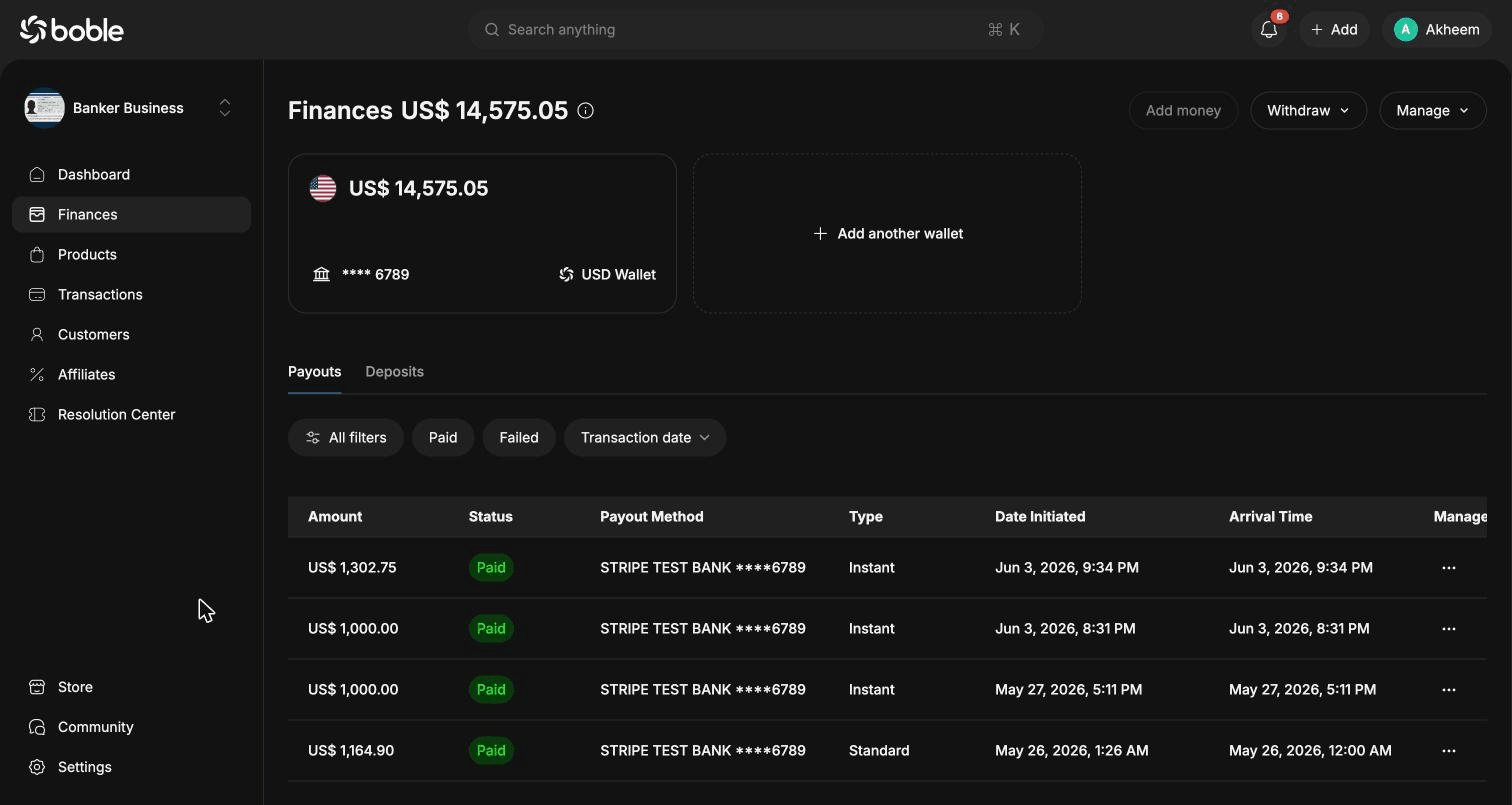1512x805 pixels.
Task: Click the Dashboard home icon
Action: pos(37,175)
